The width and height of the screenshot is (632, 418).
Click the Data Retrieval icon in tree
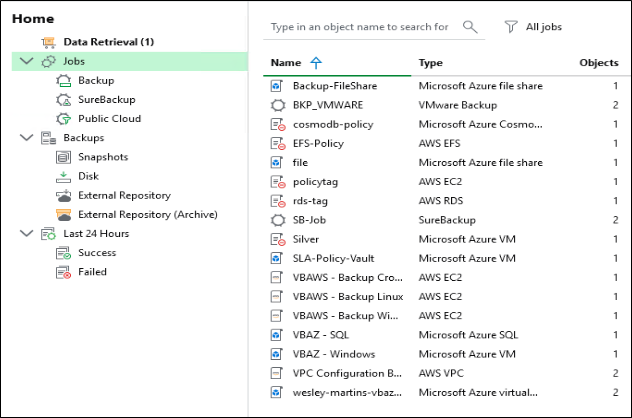click(49, 42)
